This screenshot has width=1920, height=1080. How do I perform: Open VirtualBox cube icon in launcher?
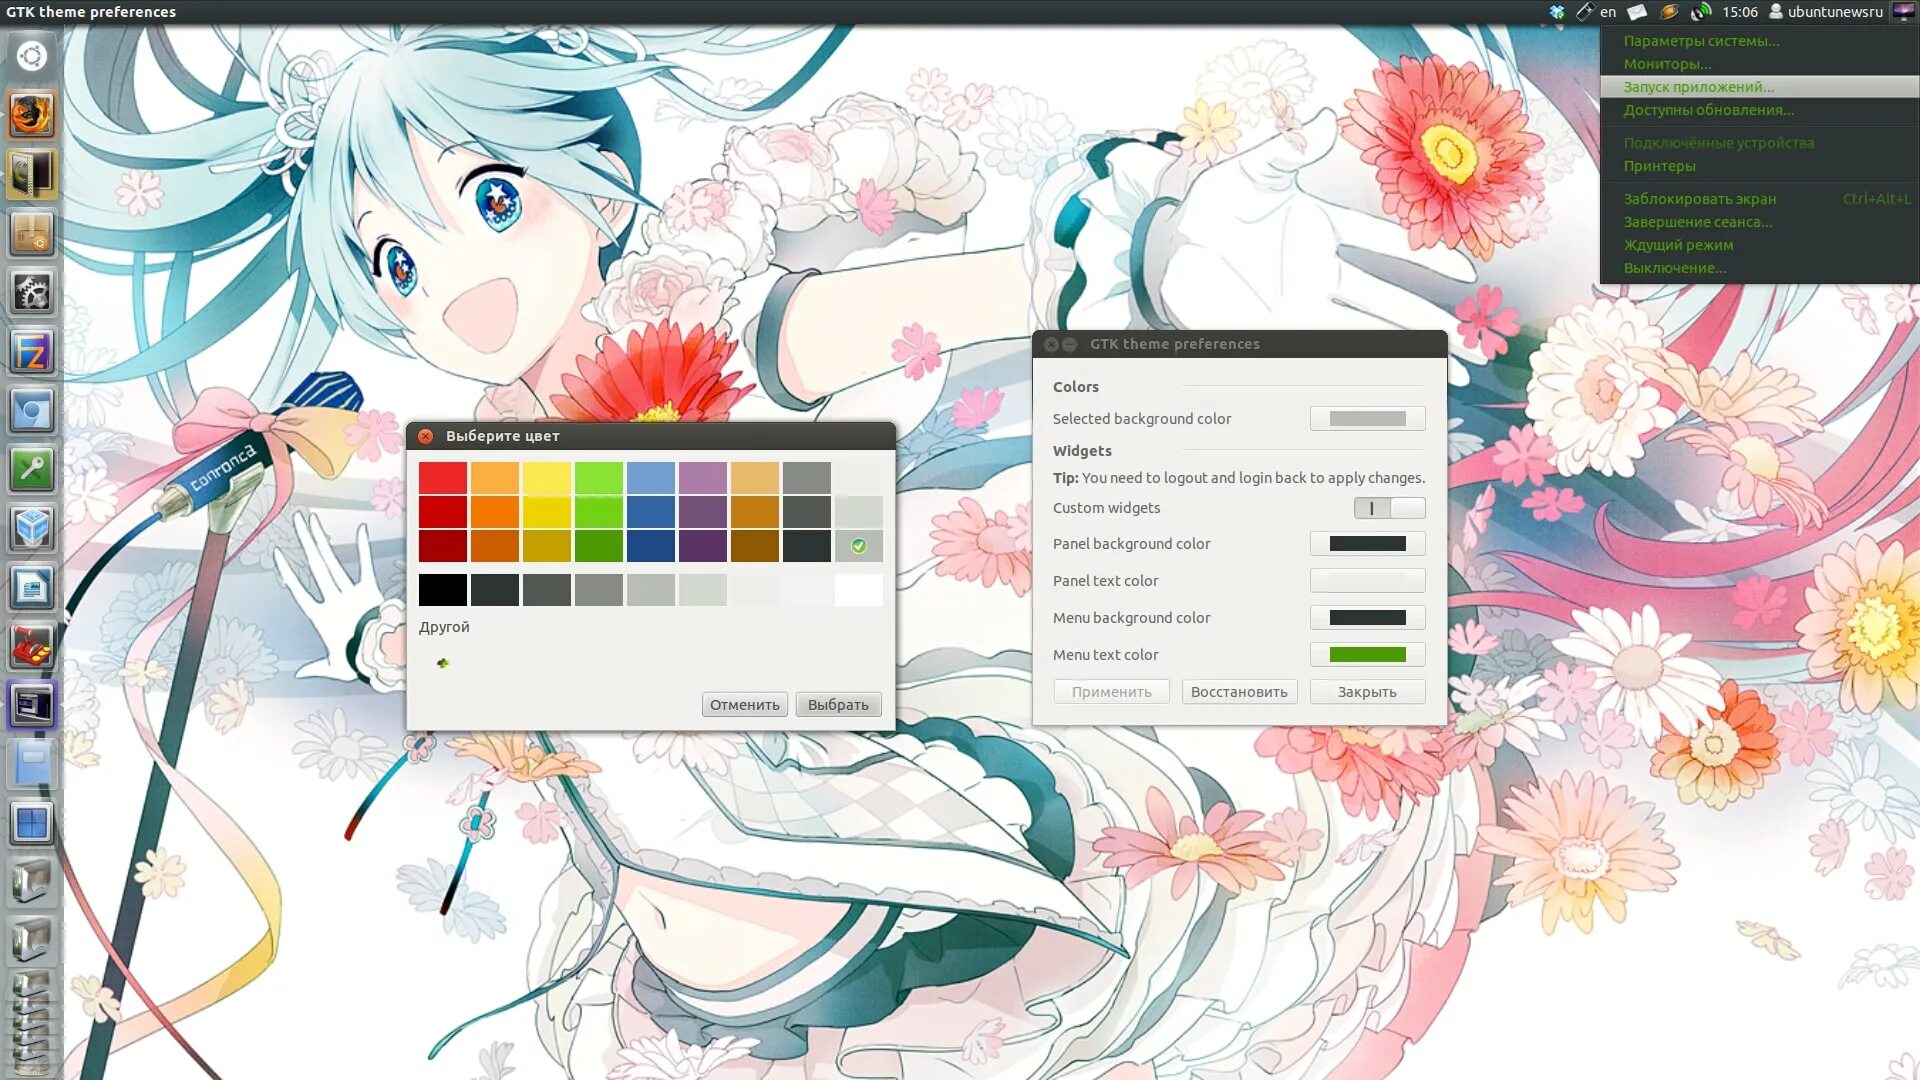[31, 528]
